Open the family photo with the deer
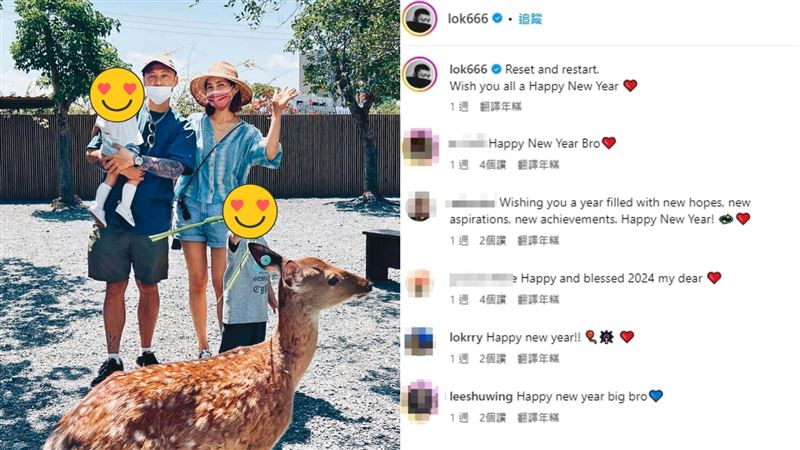This screenshot has height=450, width=800. [200, 225]
